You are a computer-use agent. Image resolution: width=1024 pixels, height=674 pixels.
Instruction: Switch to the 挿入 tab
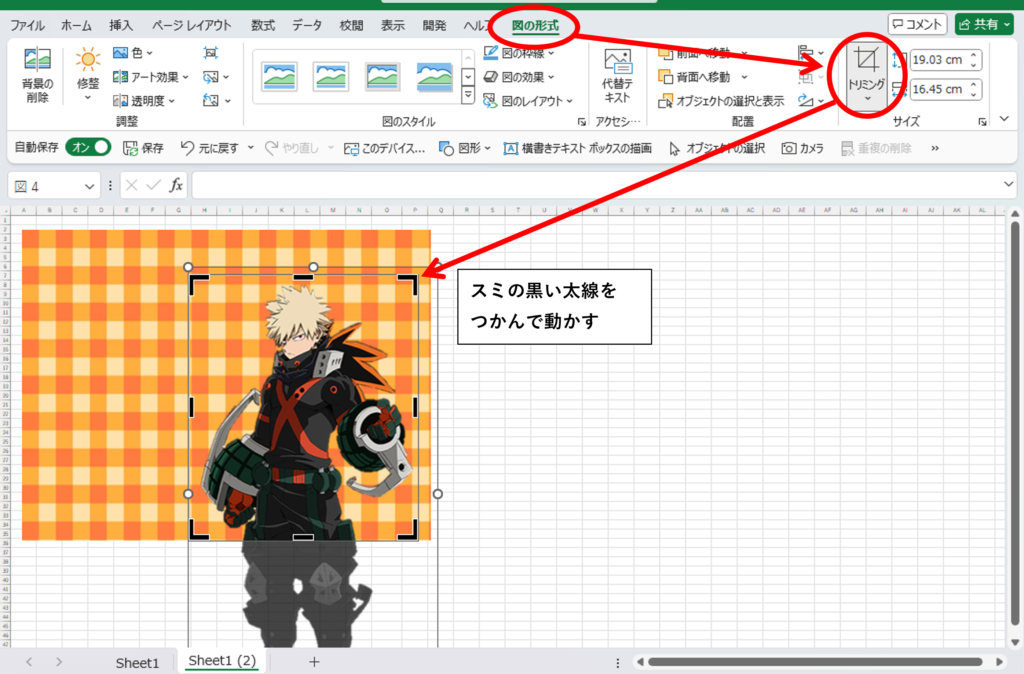tap(121, 25)
